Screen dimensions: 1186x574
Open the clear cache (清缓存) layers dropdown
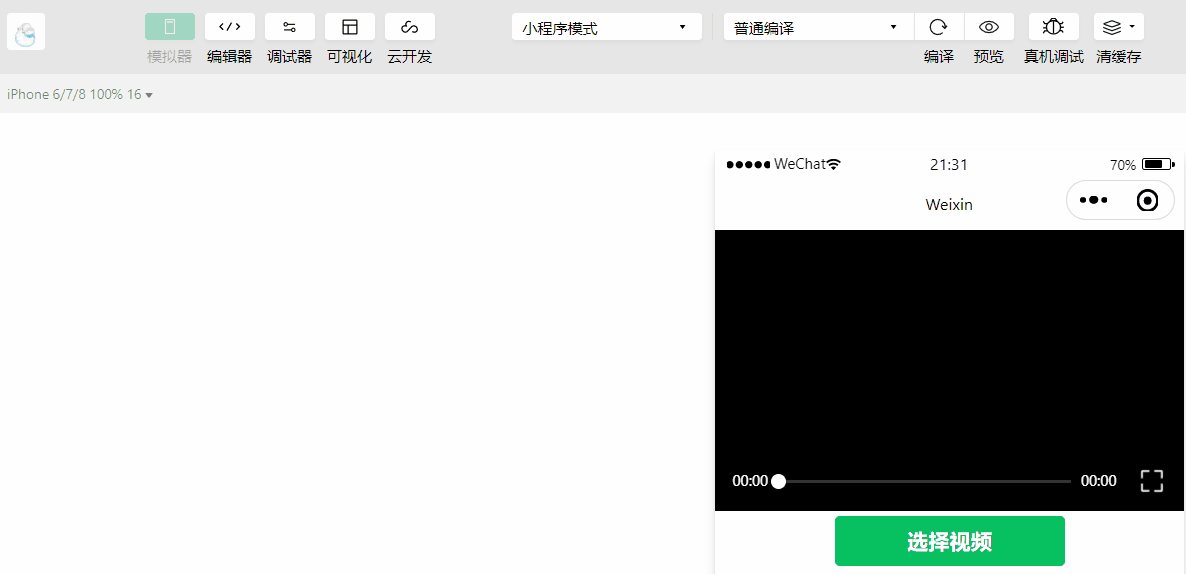point(1119,26)
